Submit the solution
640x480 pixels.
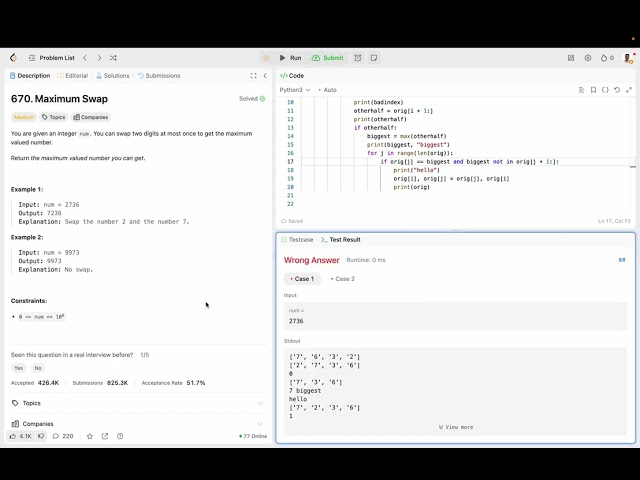click(x=328, y=58)
